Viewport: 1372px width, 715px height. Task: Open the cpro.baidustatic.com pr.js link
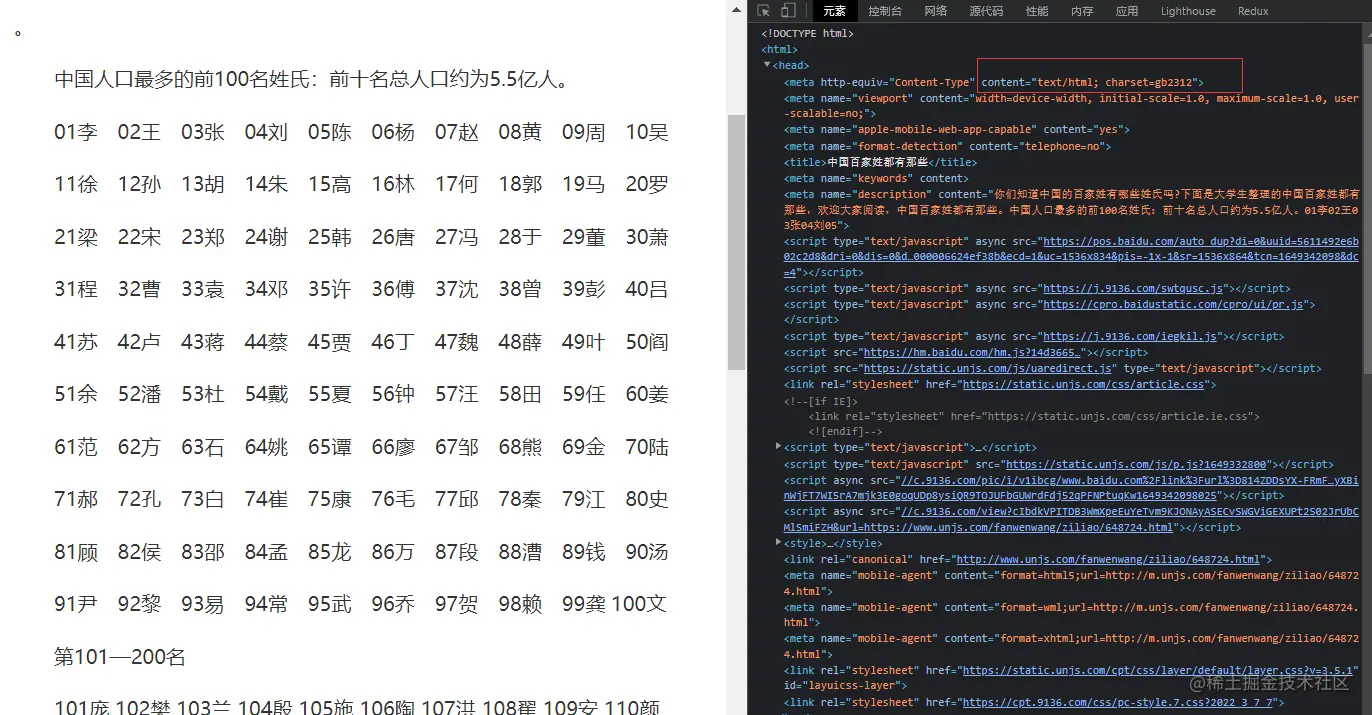(1174, 304)
